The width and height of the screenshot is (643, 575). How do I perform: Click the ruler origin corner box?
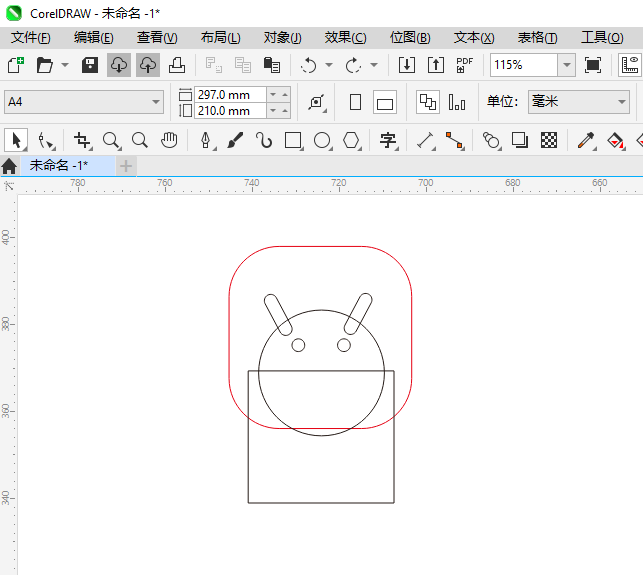coord(9,186)
